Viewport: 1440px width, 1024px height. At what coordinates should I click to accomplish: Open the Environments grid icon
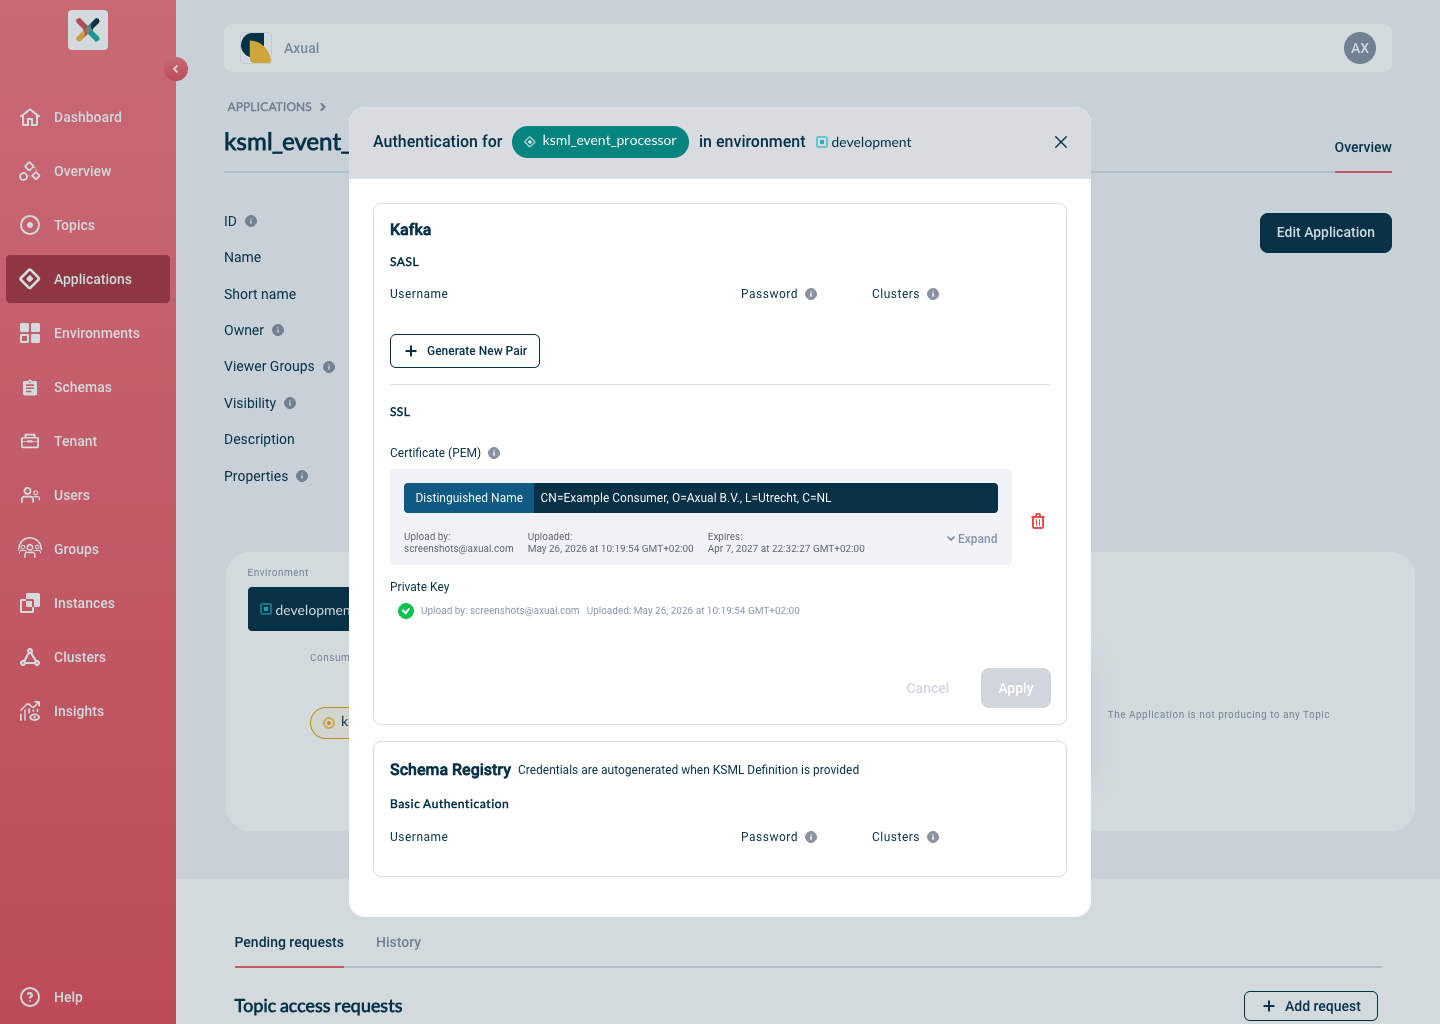pos(30,333)
